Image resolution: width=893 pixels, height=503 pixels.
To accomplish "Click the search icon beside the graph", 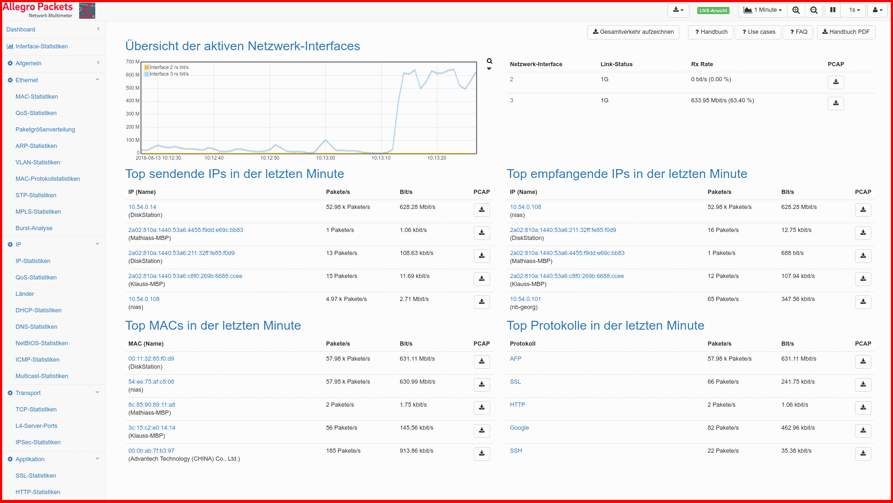I will coord(489,61).
